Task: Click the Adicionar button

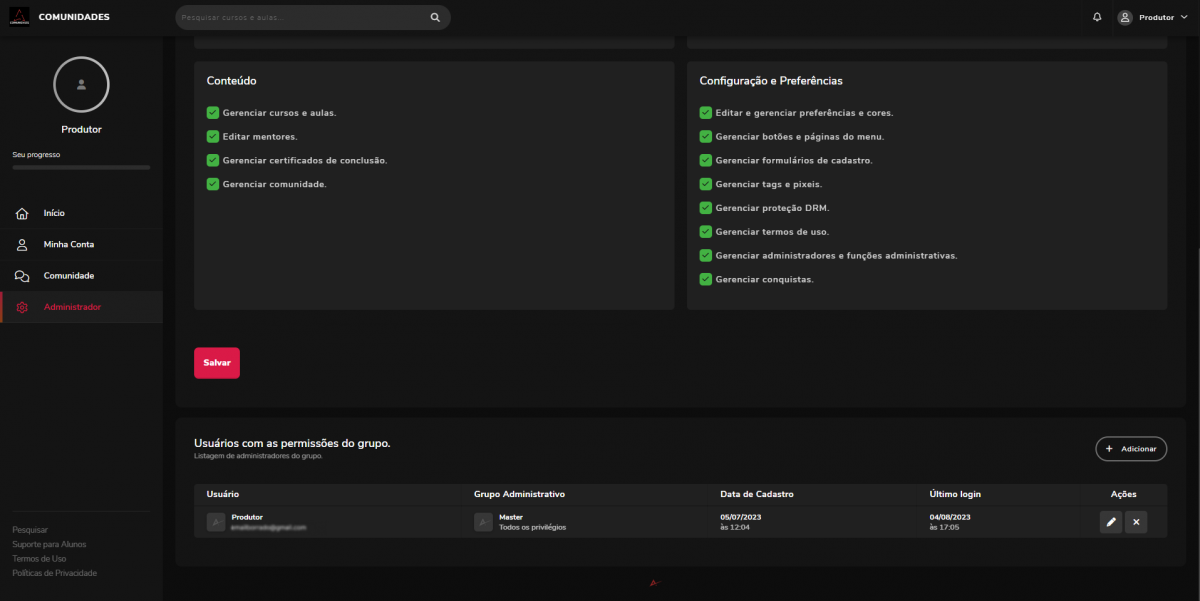Action: click(x=1131, y=449)
